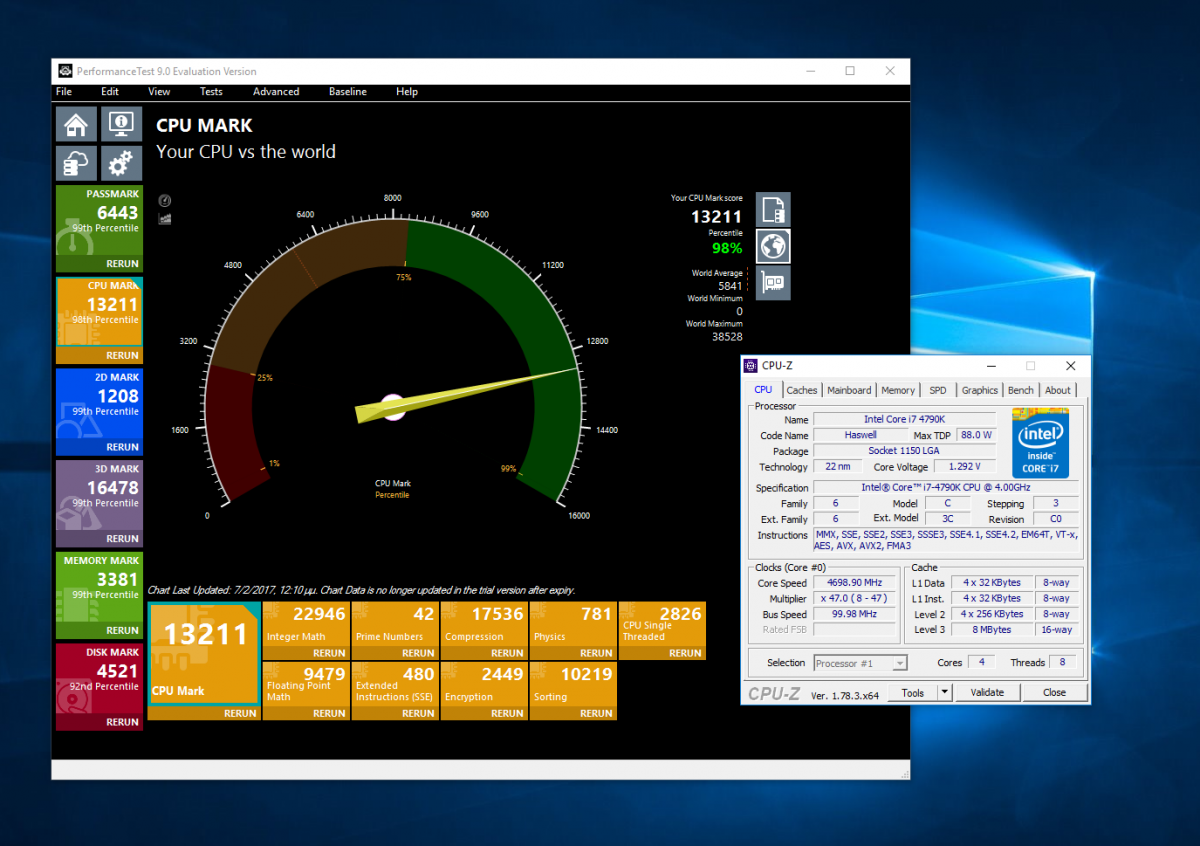The height and width of the screenshot is (846, 1200).
Task: Open the Home icon in PerformanceTest
Action: (76, 125)
